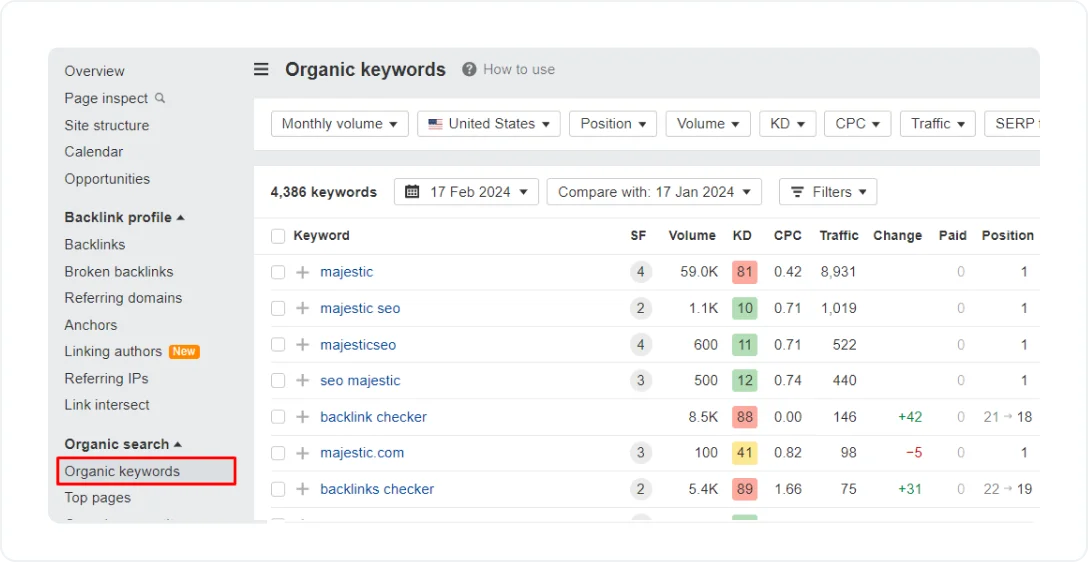Open the Volume filter dropdown
1088x562 pixels.
[708, 124]
